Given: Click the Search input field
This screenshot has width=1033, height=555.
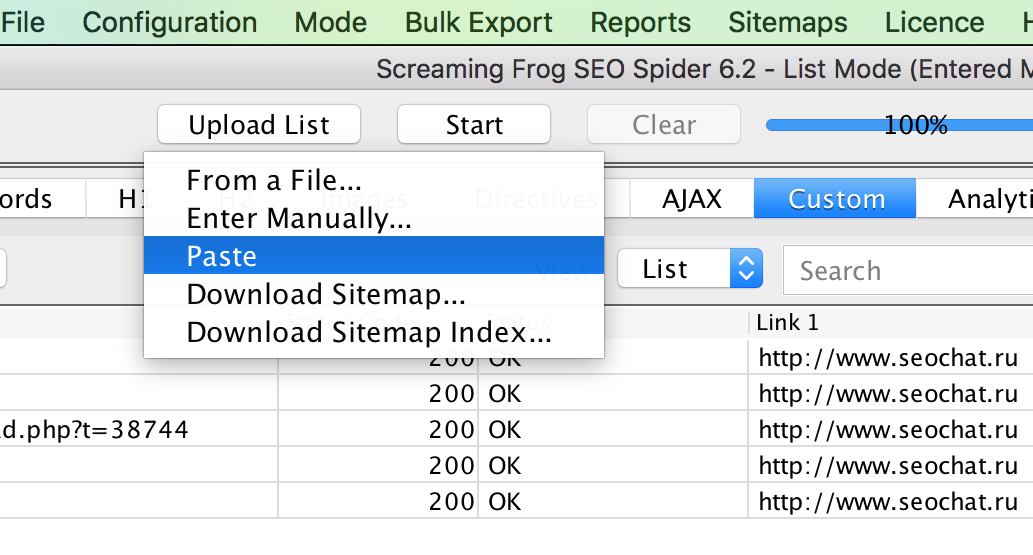Looking at the screenshot, I should pos(908,270).
